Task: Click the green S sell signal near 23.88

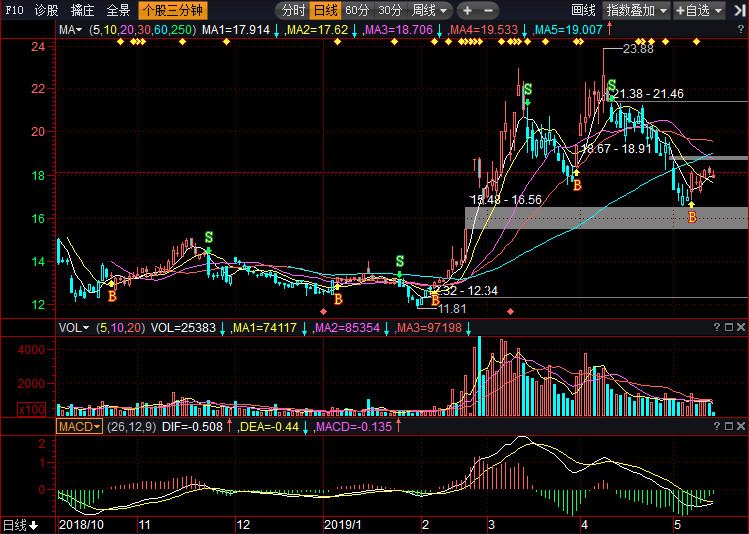Action: [x=611, y=88]
